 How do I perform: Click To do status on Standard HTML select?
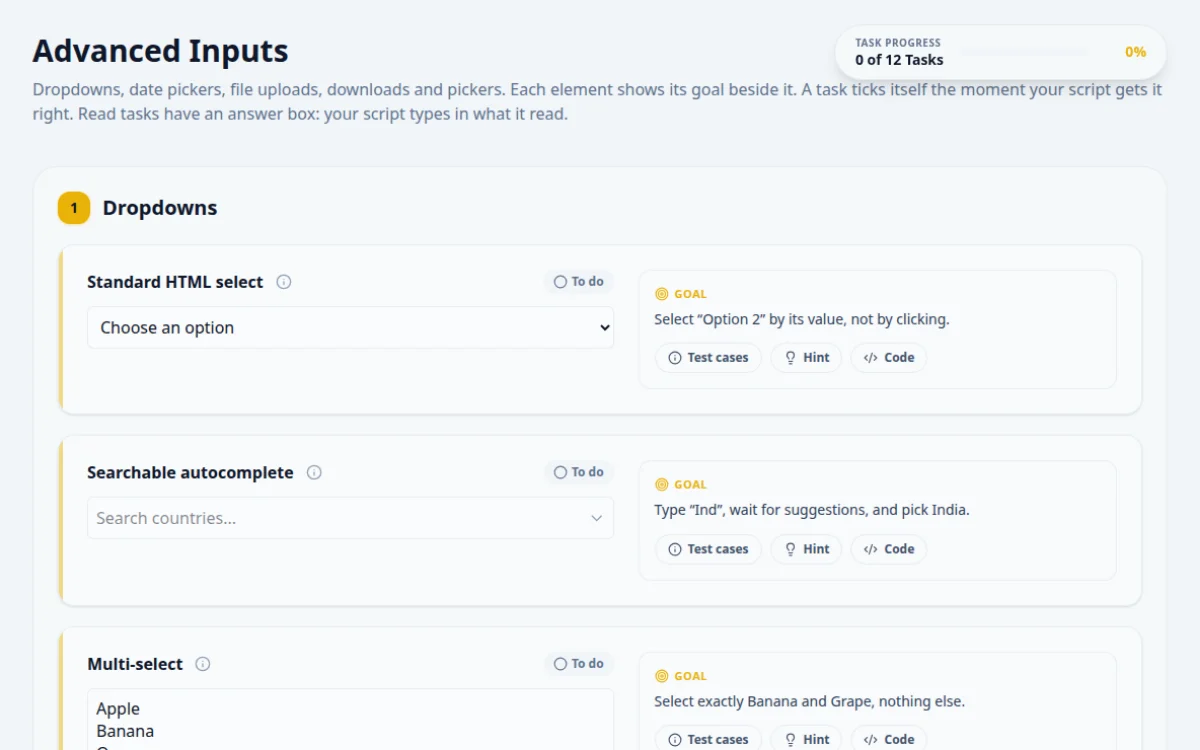pyautogui.click(x=579, y=282)
